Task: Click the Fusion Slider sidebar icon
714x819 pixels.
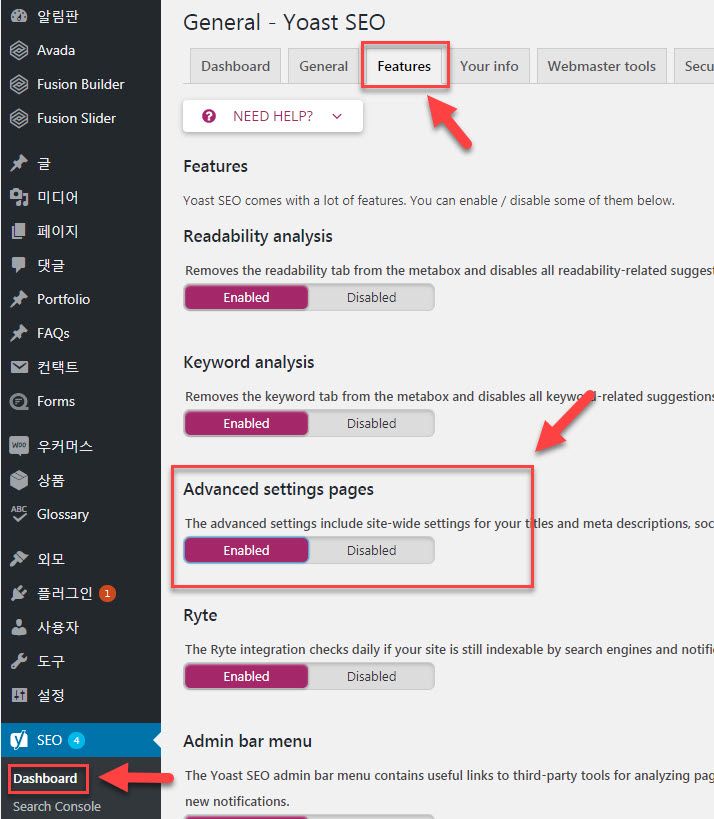Action: tap(19, 118)
